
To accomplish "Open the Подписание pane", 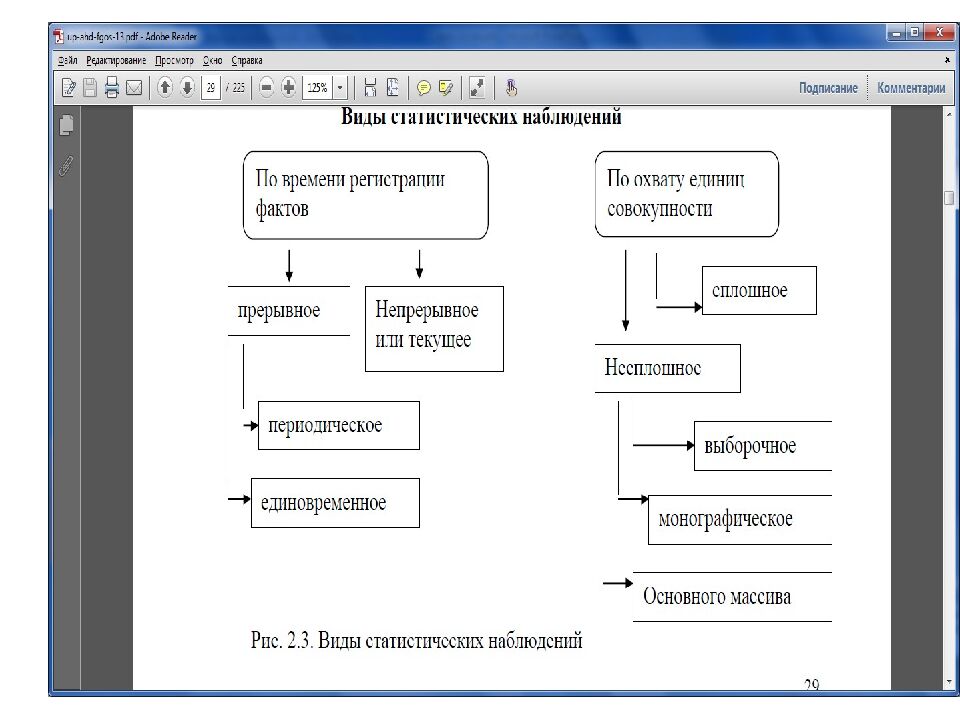I will pos(827,88).
